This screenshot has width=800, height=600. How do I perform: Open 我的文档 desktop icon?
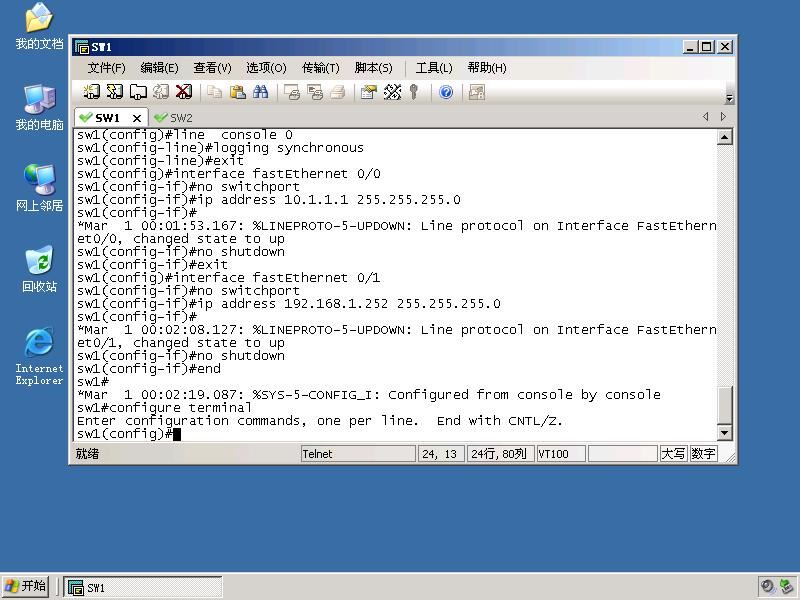[x=39, y=26]
